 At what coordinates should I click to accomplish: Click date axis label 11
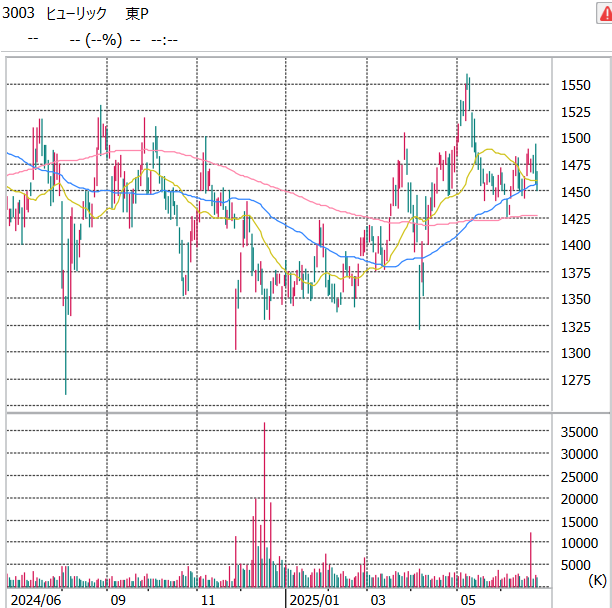pos(208,600)
